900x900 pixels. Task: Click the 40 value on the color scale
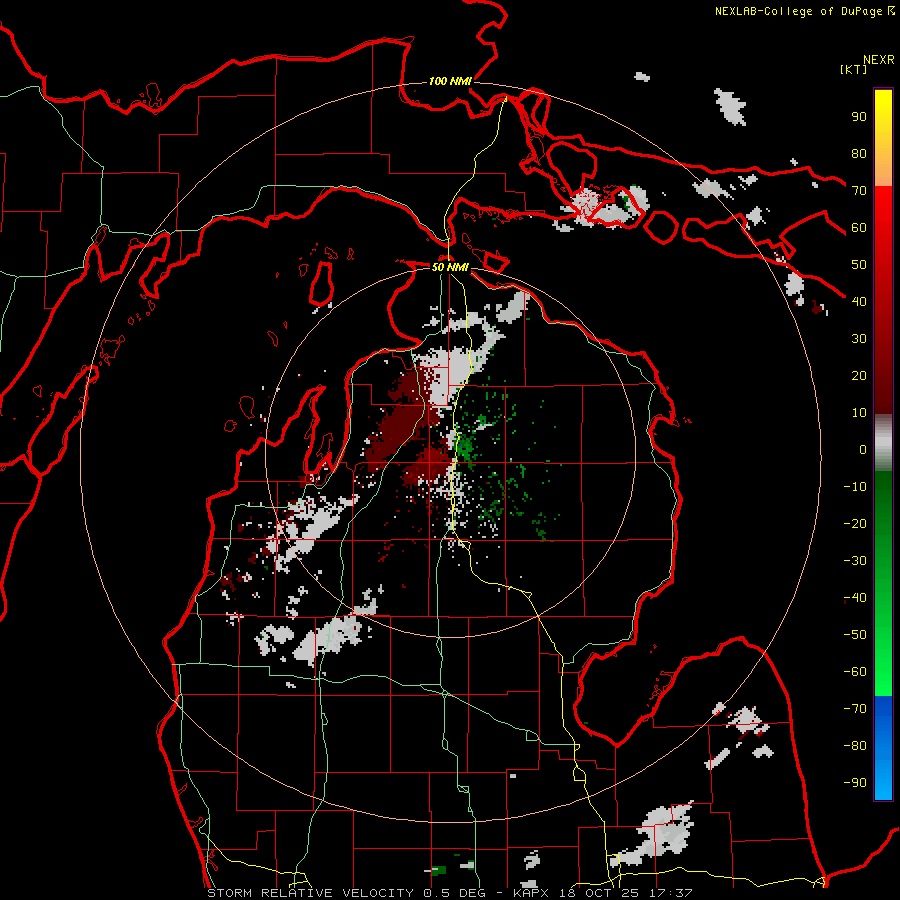(x=859, y=301)
